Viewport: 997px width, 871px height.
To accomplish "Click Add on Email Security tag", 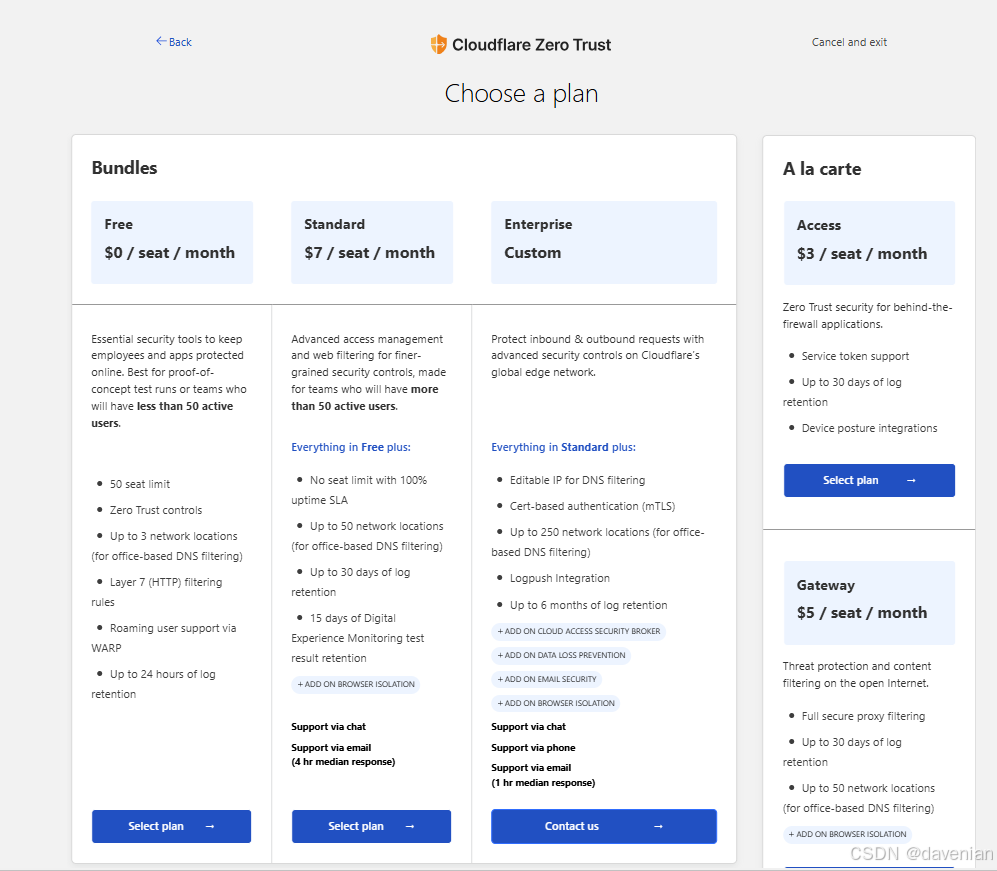I will tap(547, 679).
